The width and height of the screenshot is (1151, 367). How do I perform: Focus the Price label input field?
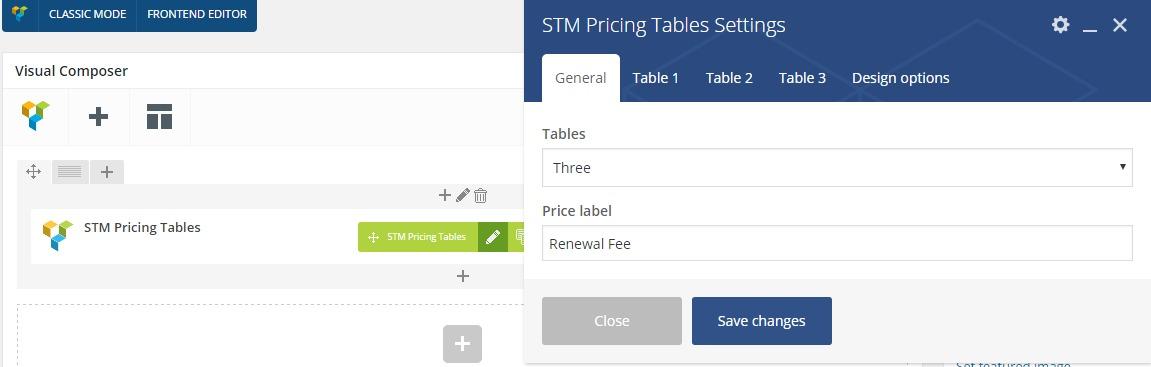tap(837, 243)
